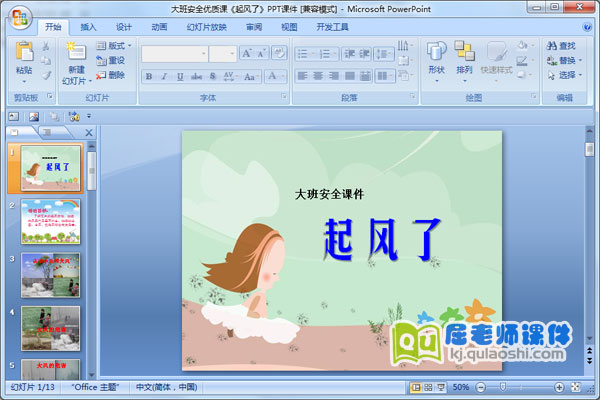Click the Shape Effects icon
Screen dimensions: 600x400
(x=524, y=75)
